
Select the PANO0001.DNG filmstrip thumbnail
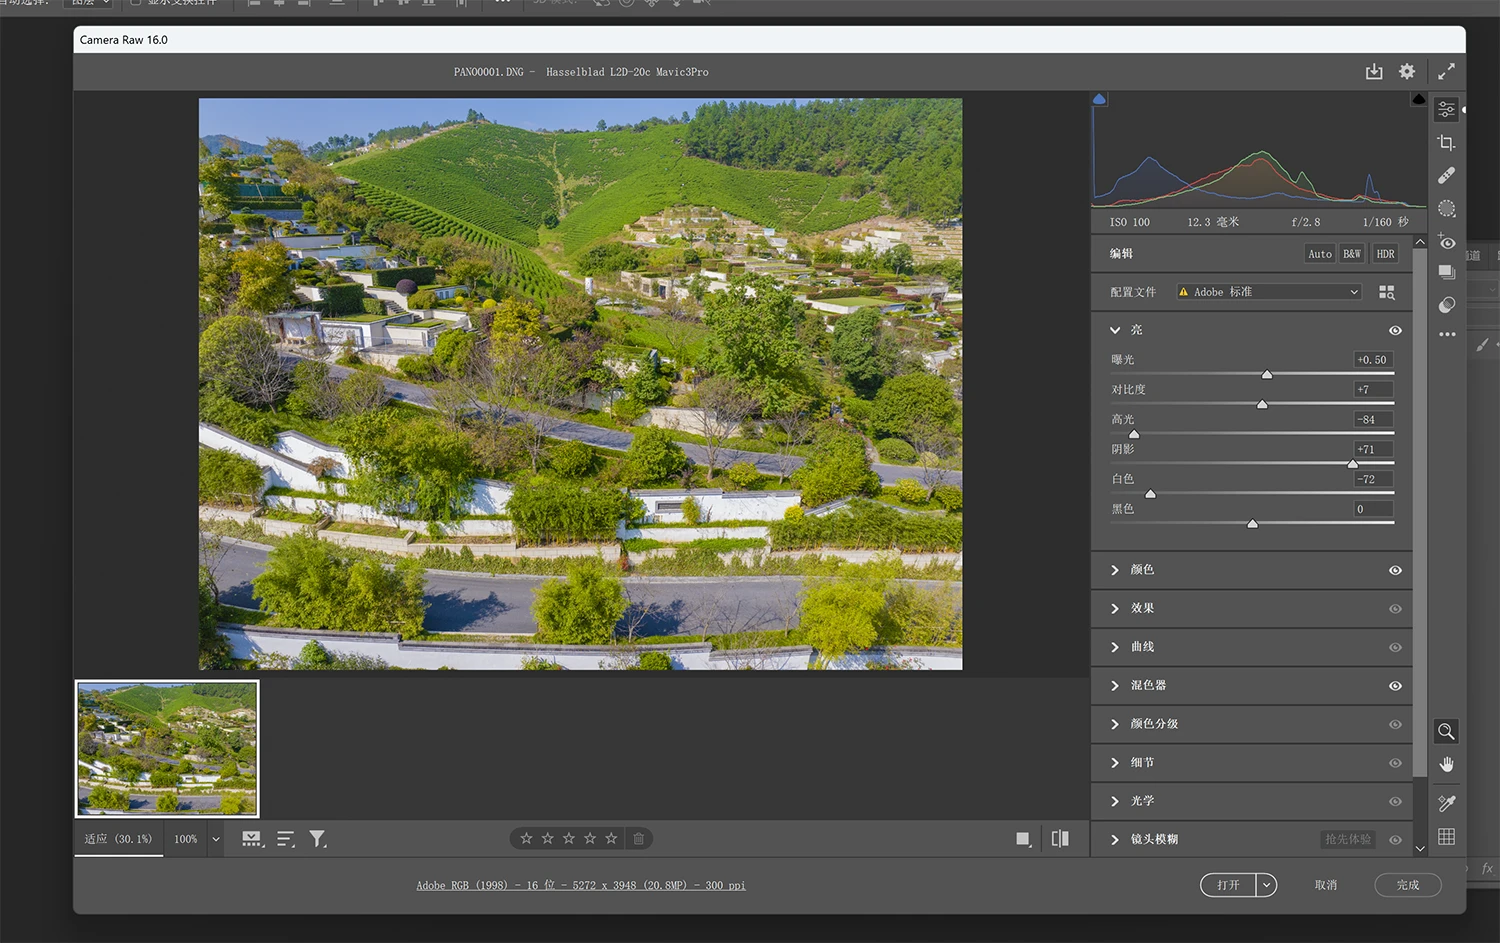click(x=167, y=748)
